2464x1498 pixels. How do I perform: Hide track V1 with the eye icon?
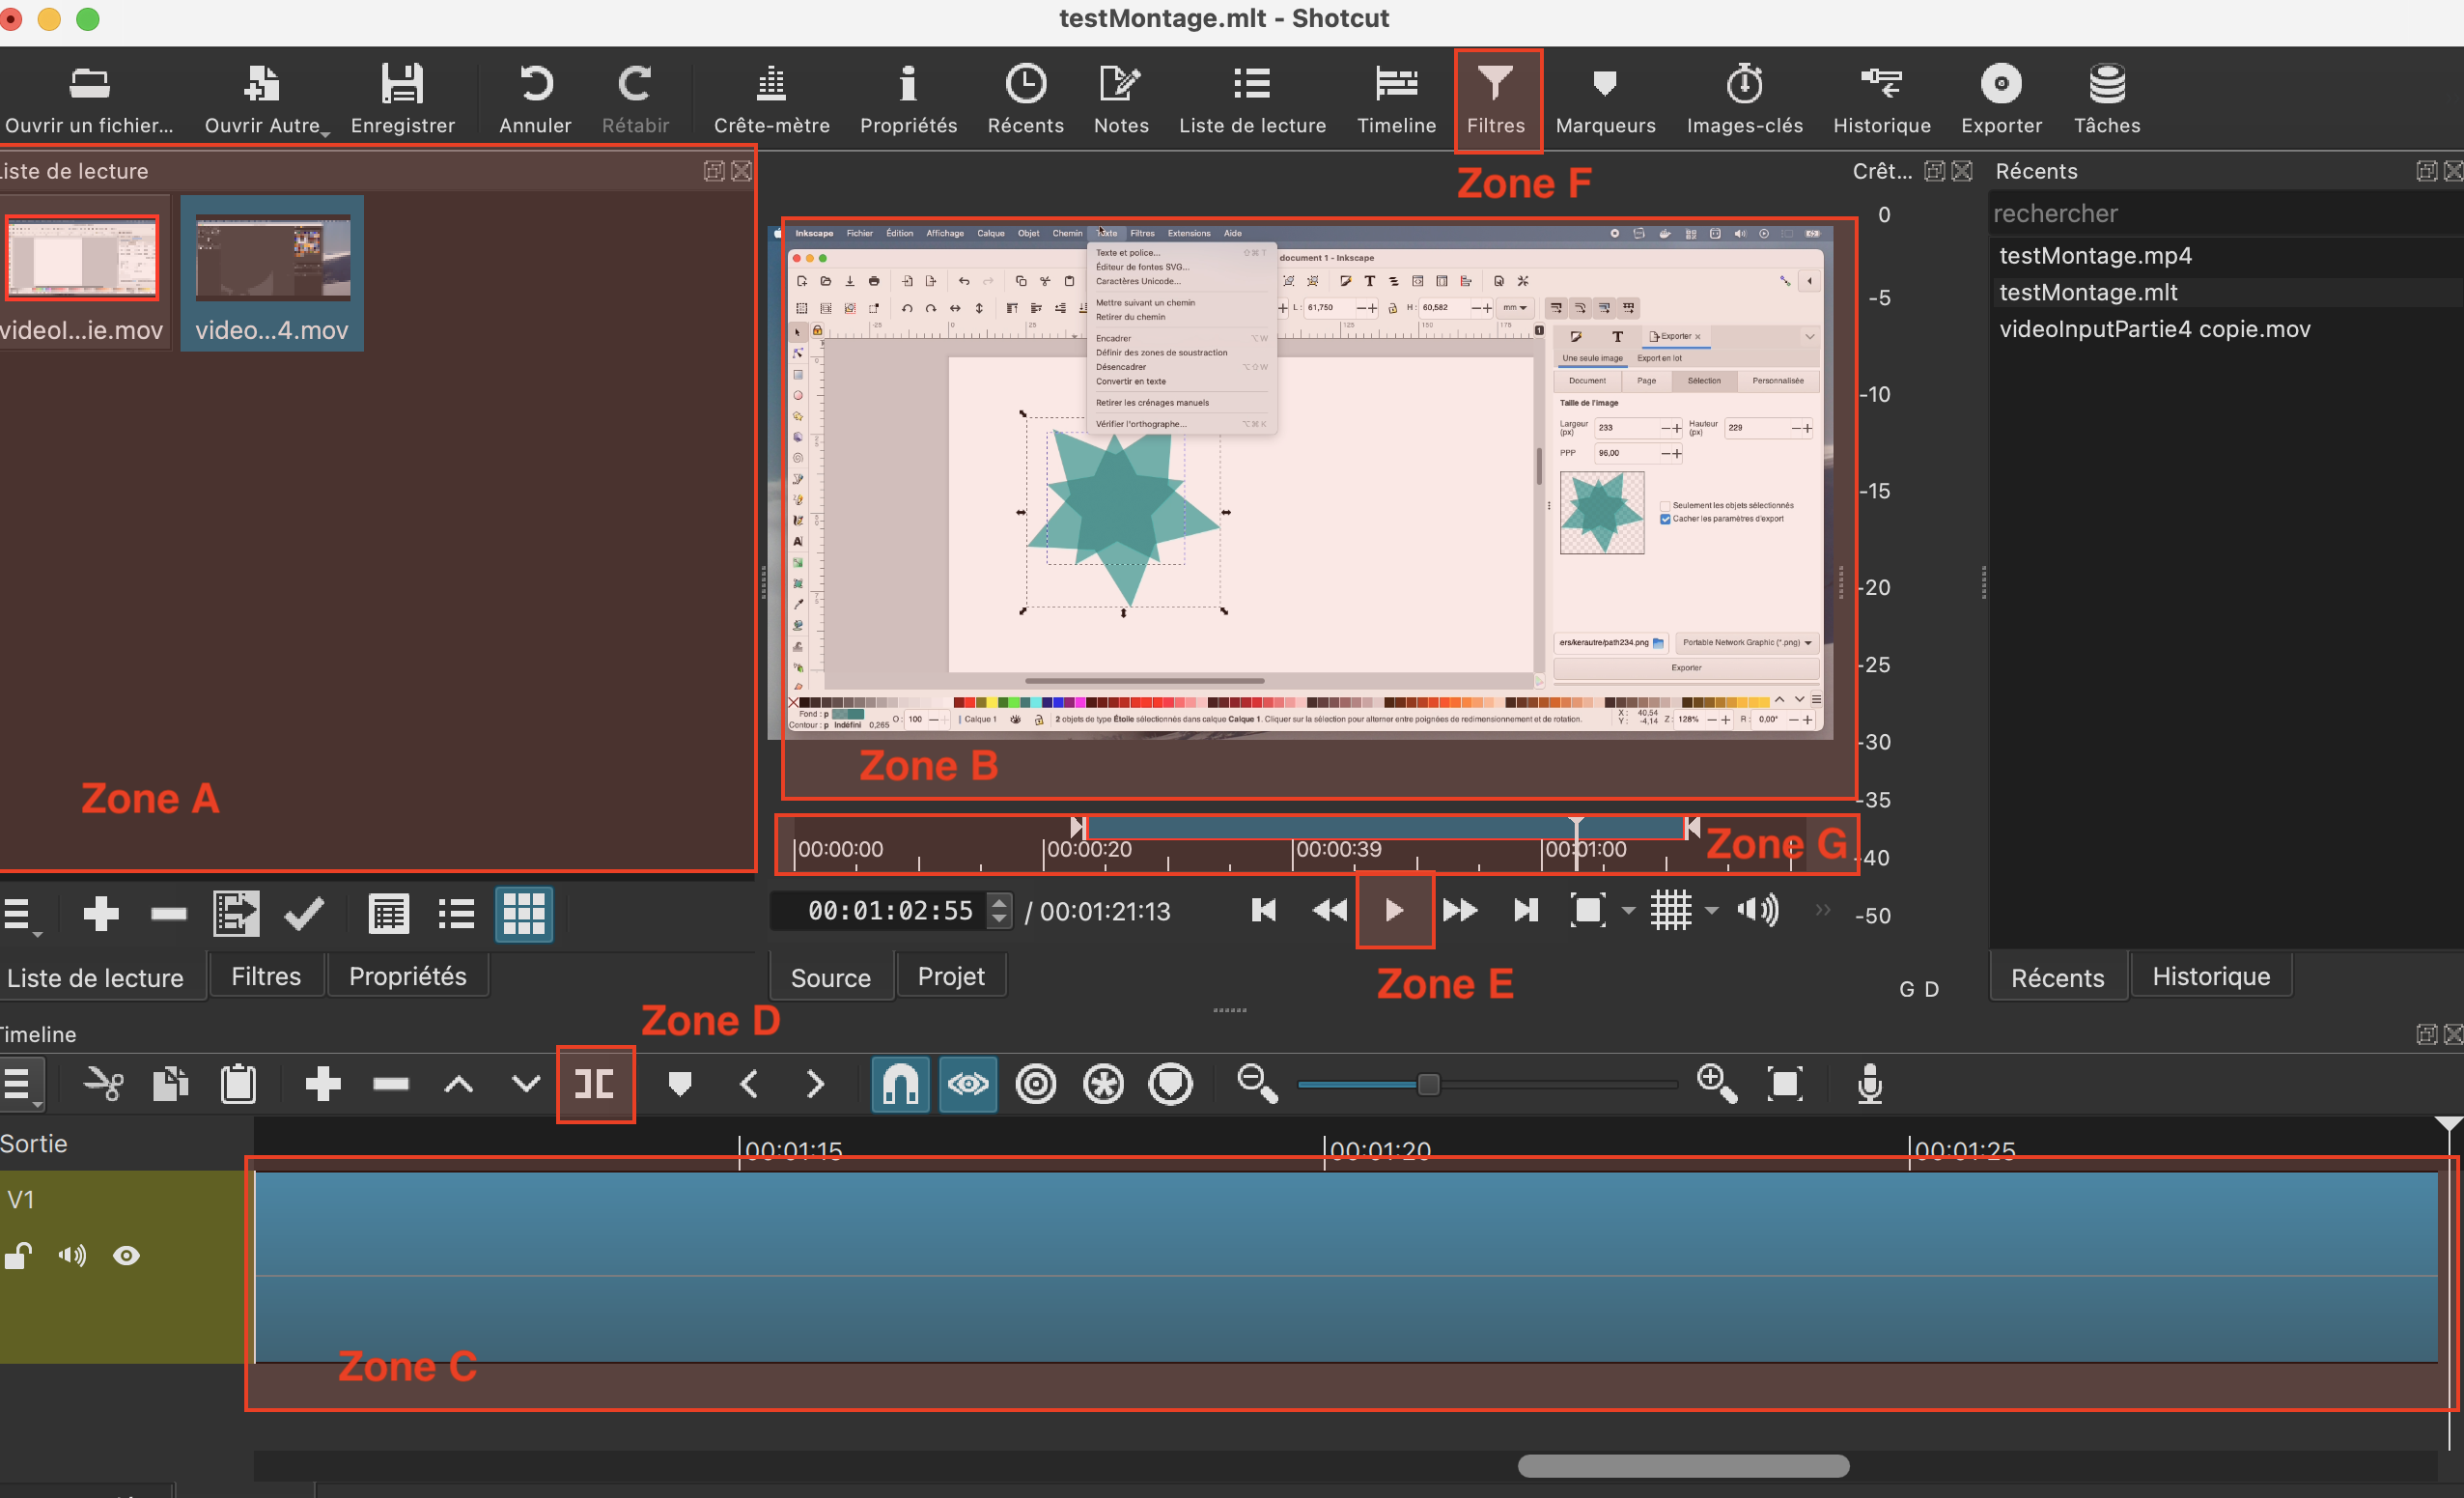[126, 1256]
